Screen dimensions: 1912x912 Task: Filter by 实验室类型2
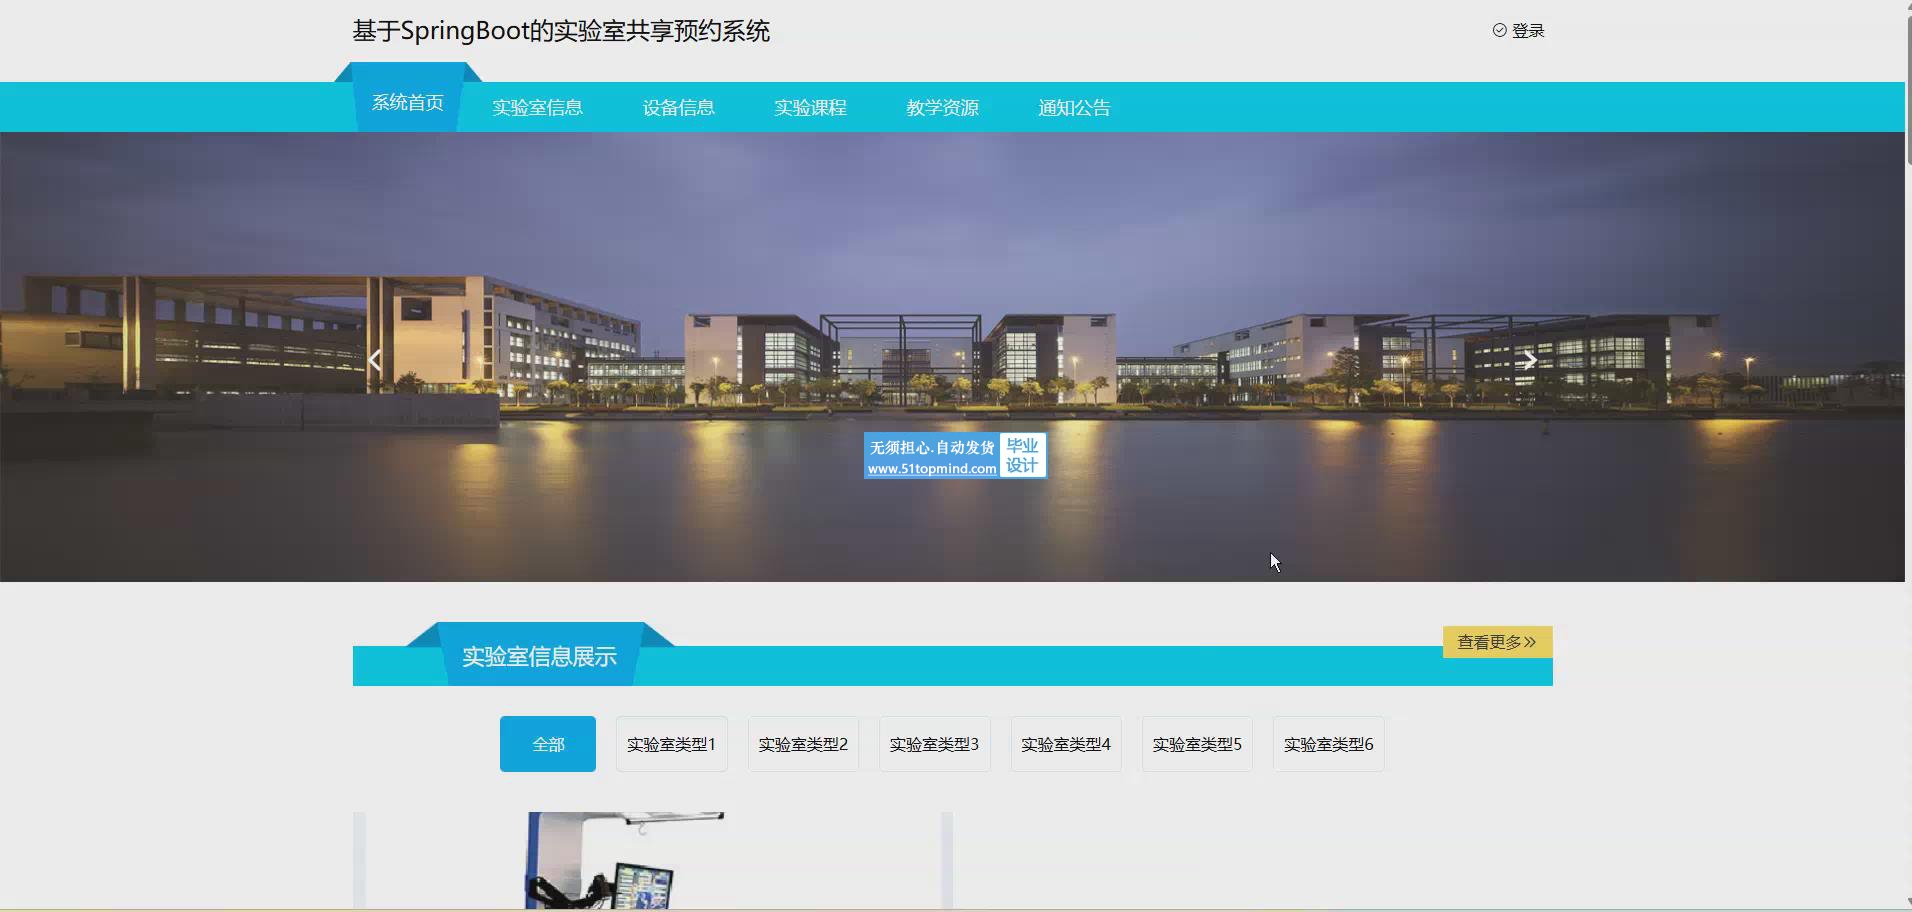pos(803,744)
